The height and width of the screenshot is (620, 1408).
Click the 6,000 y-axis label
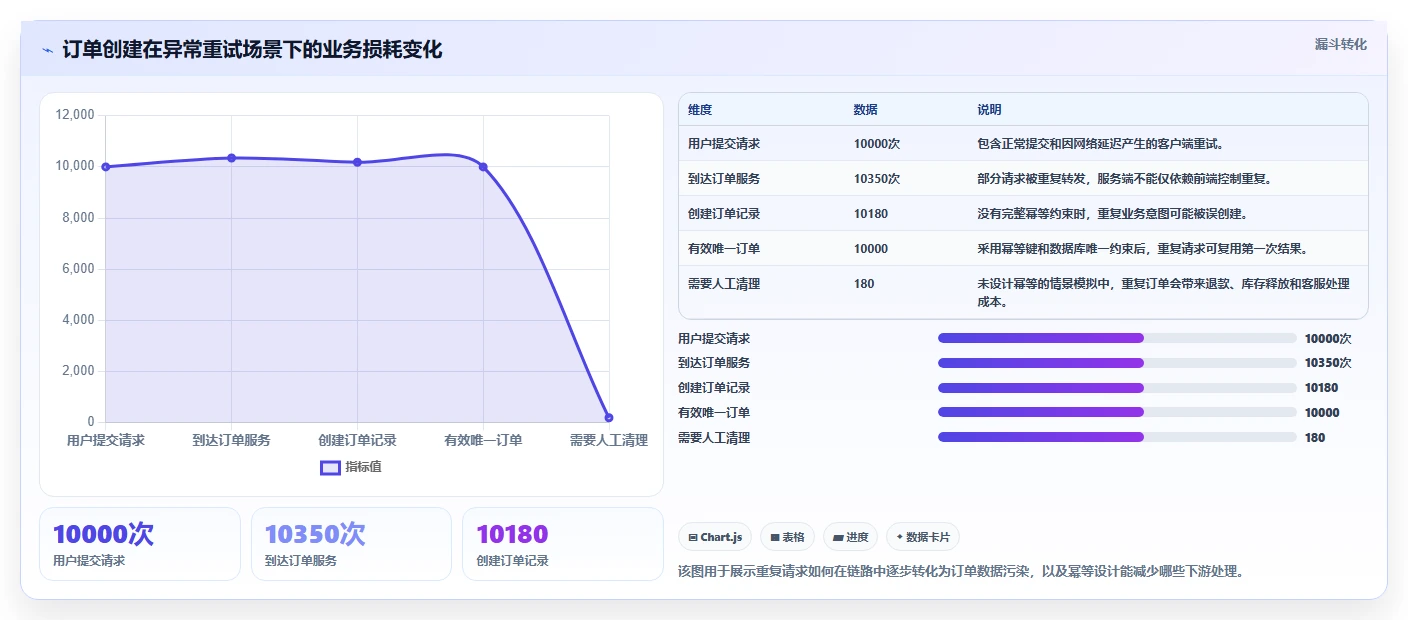(x=78, y=269)
